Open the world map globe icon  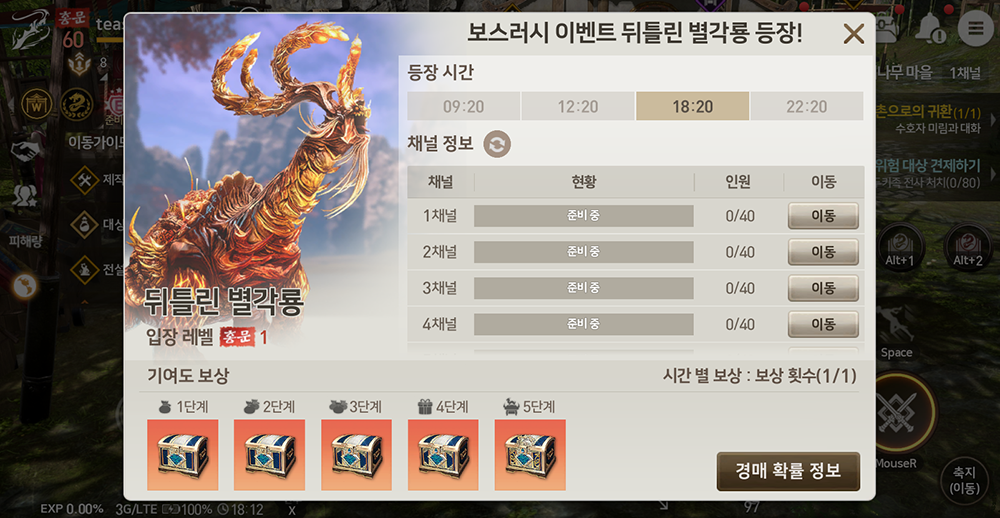coord(26,286)
